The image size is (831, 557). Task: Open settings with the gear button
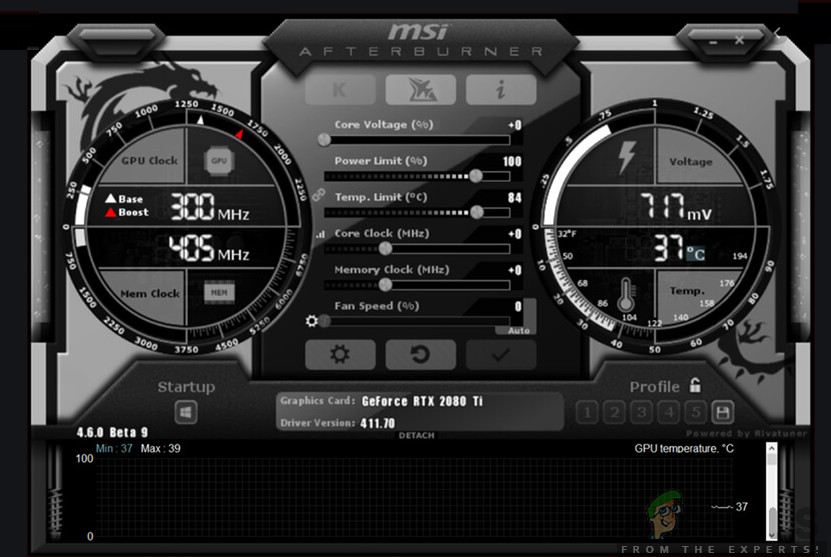[340, 354]
